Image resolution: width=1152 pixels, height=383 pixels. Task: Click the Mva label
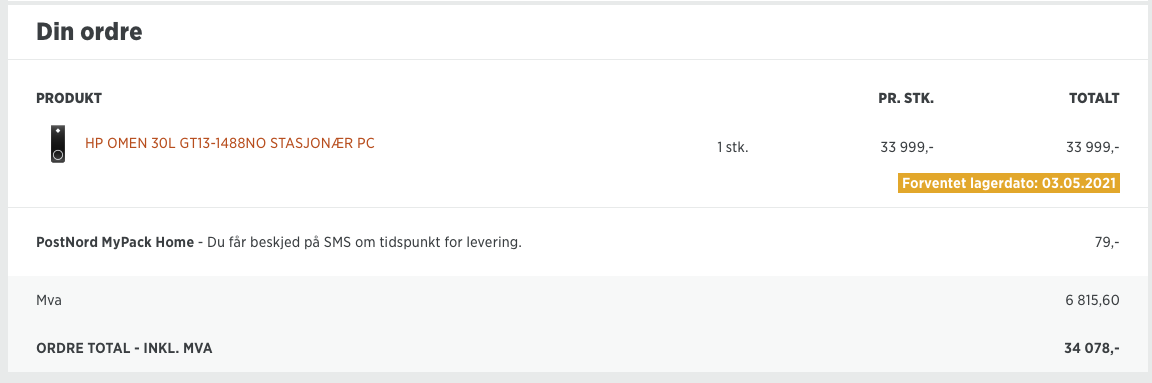48,300
